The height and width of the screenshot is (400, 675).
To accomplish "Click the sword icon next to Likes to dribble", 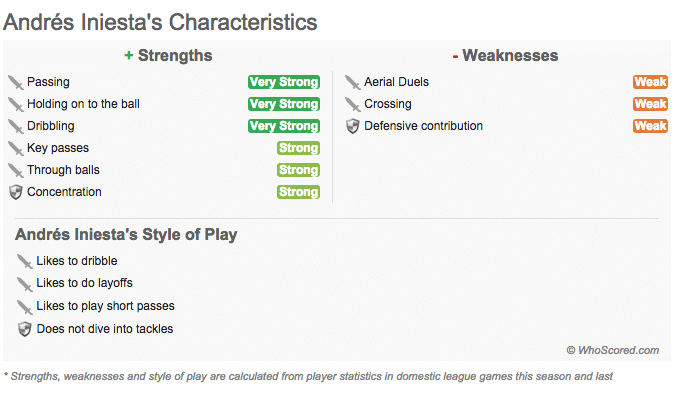I will [25, 262].
